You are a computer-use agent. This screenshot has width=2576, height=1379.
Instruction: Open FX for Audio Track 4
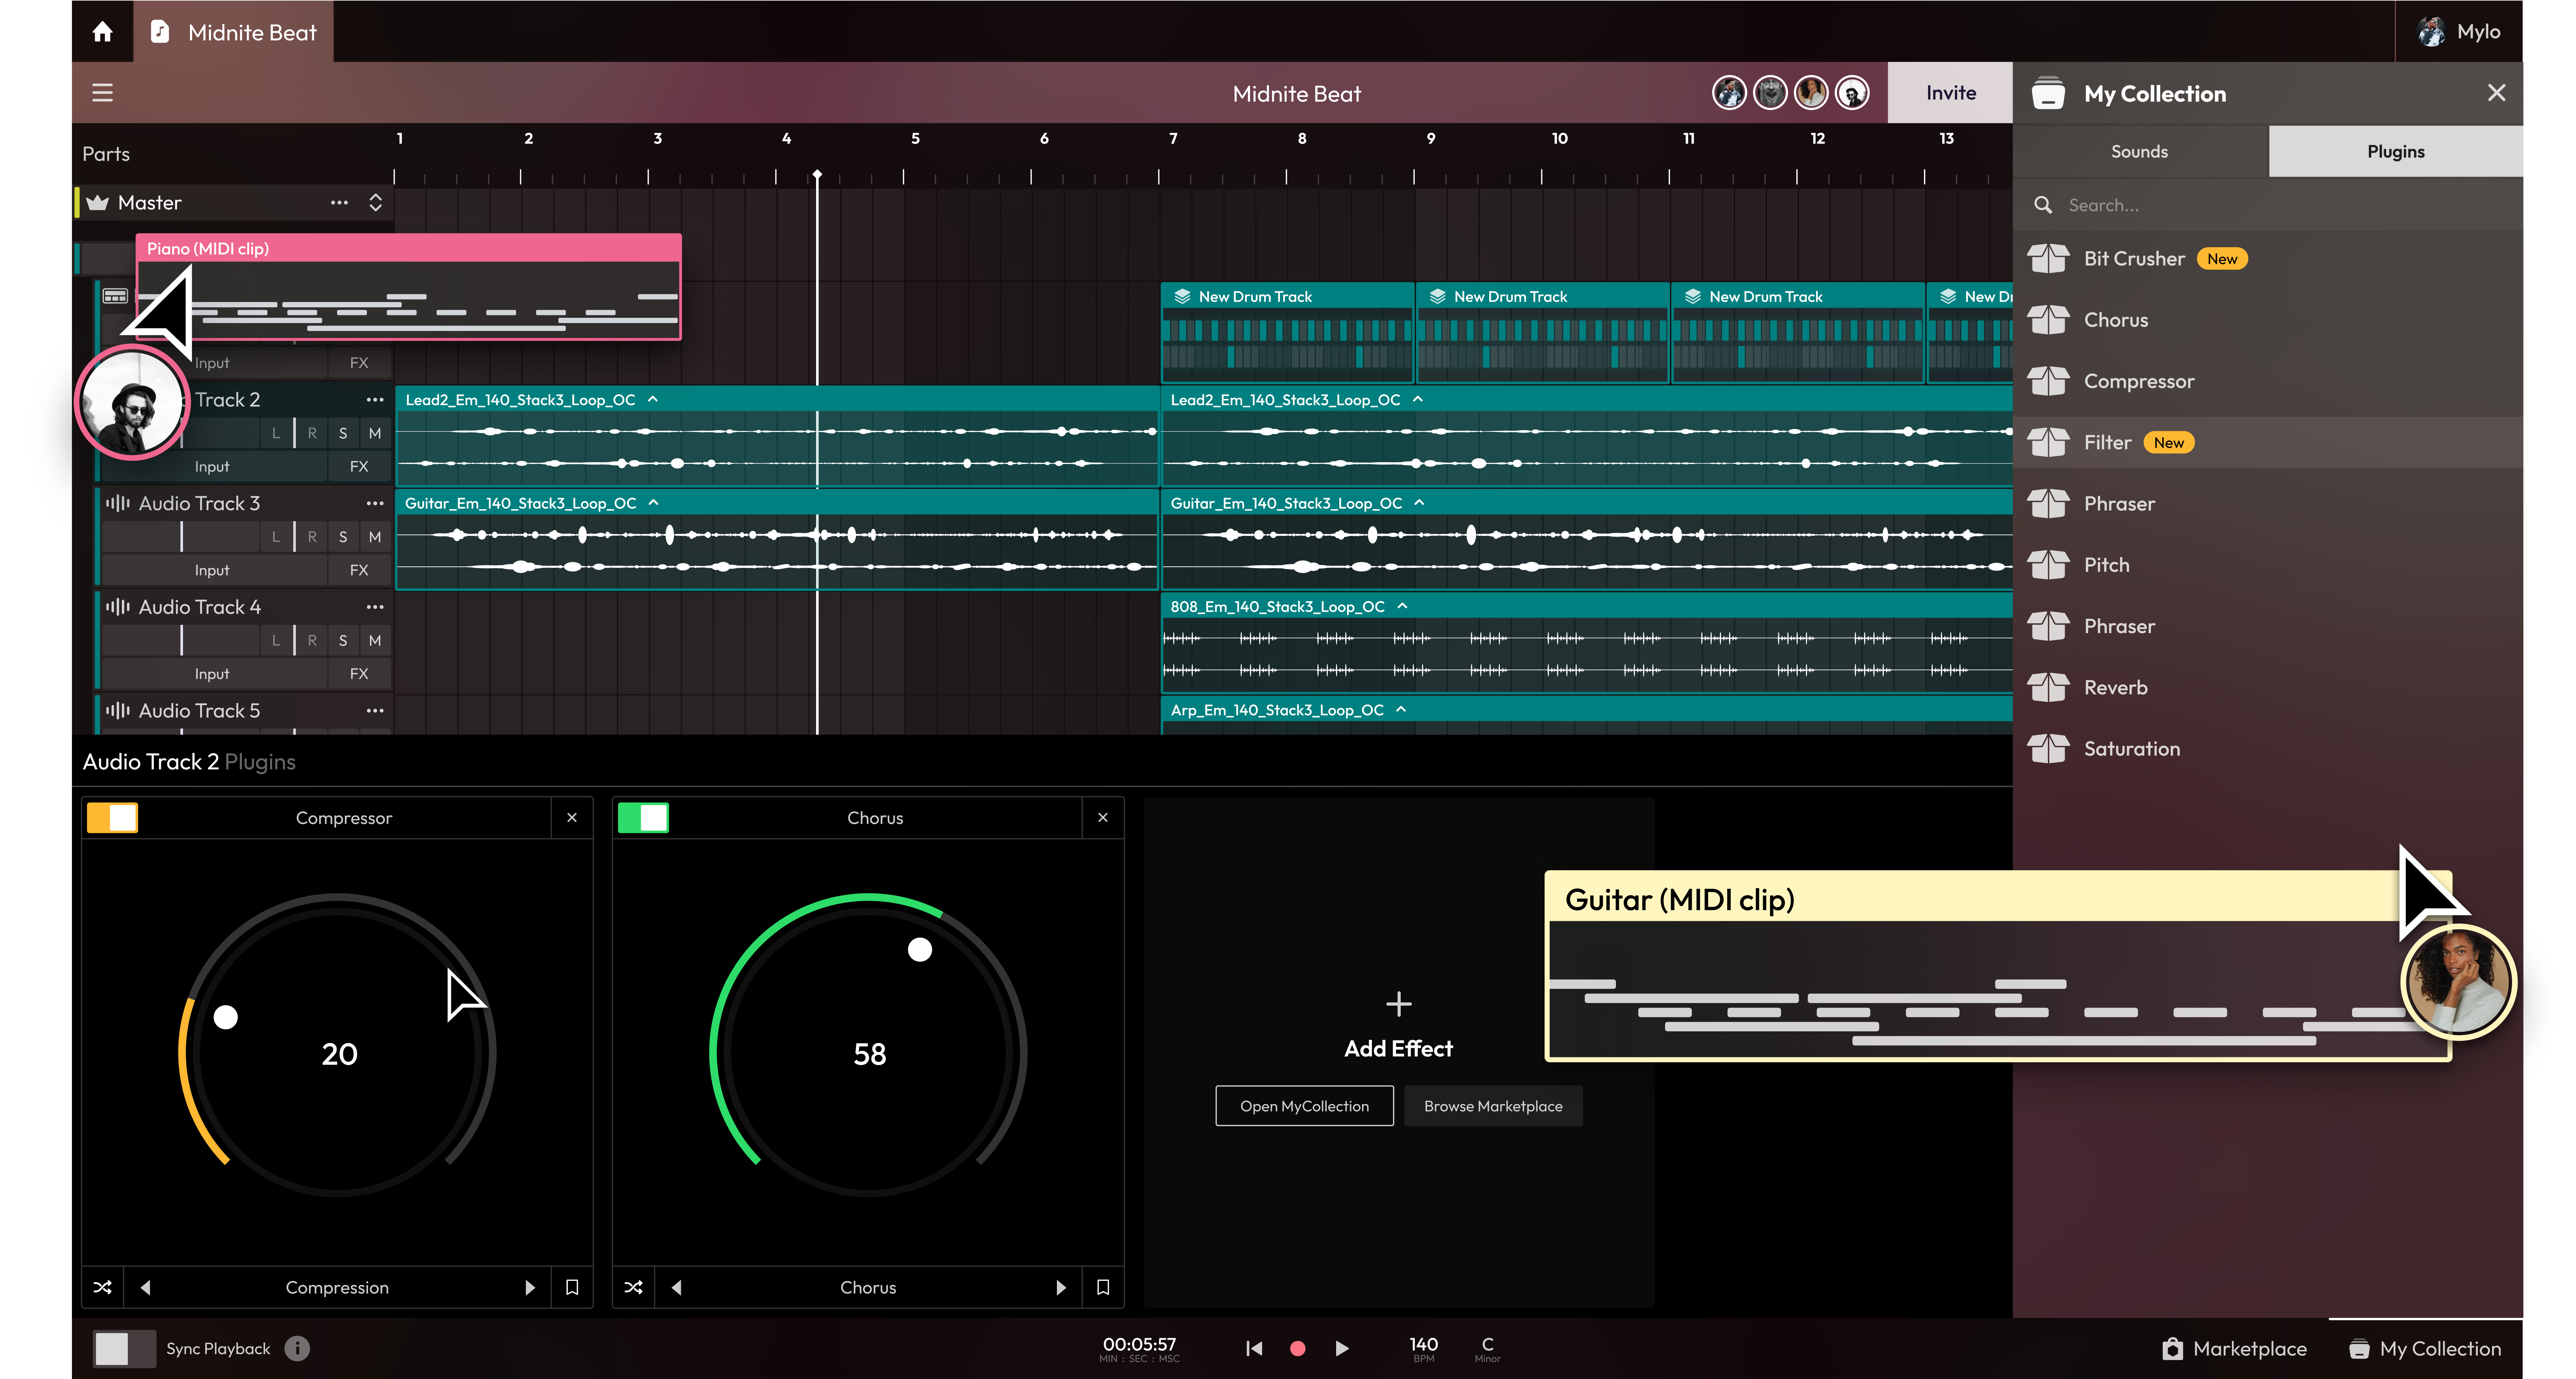click(x=359, y=674)
